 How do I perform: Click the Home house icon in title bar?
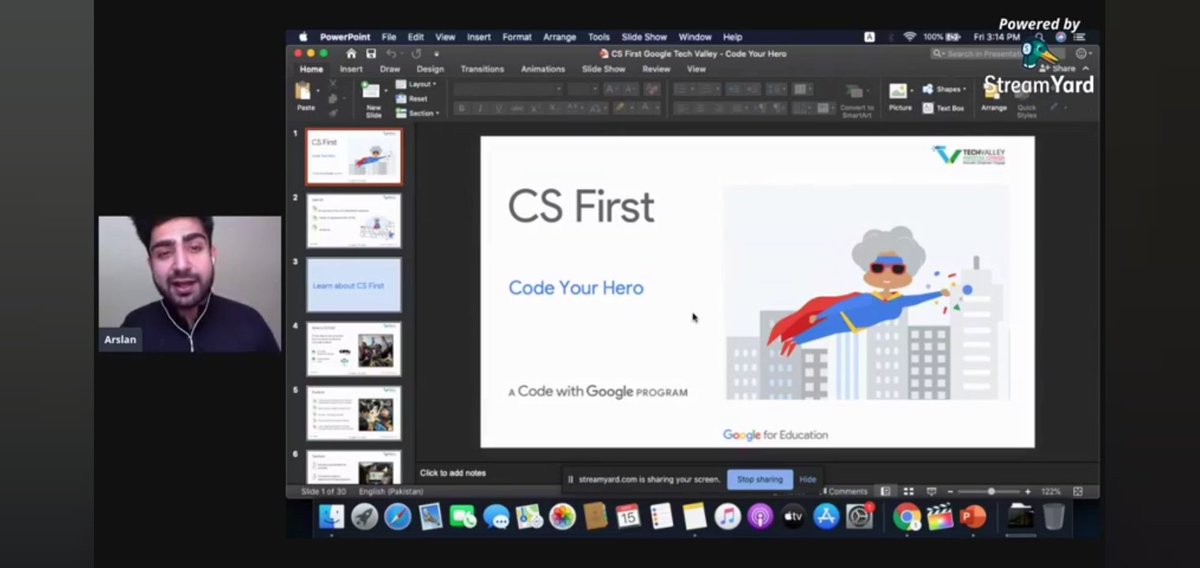click(351, 53)
